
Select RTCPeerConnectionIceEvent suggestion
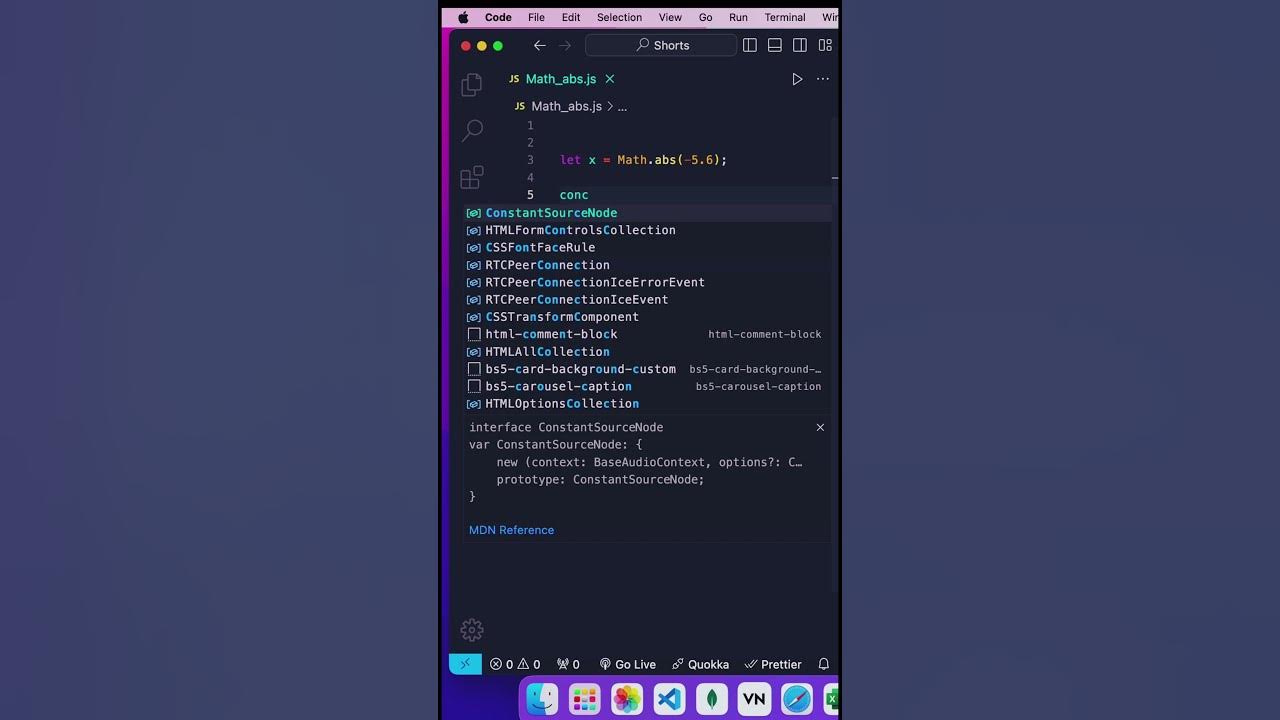(648, 299)
